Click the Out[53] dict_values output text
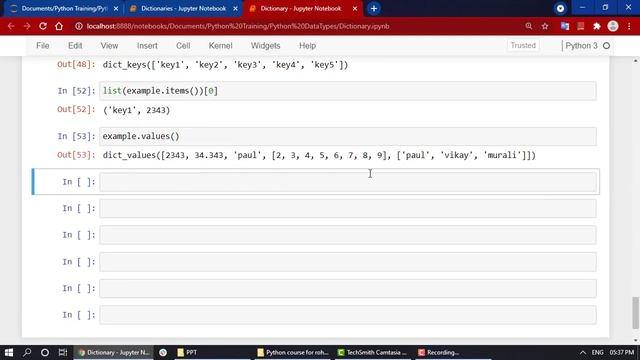 point(319,155)
